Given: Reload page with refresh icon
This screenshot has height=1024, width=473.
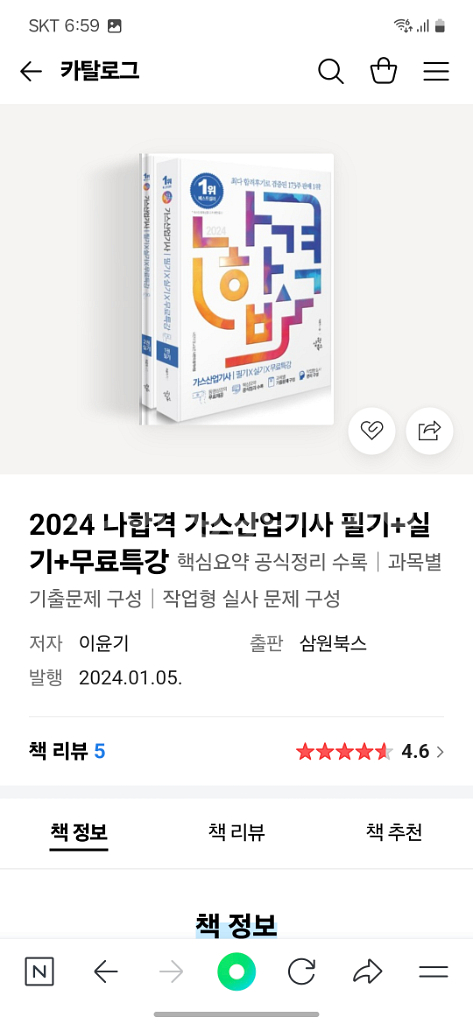Looking at the screenshot, I should [302, 972].
